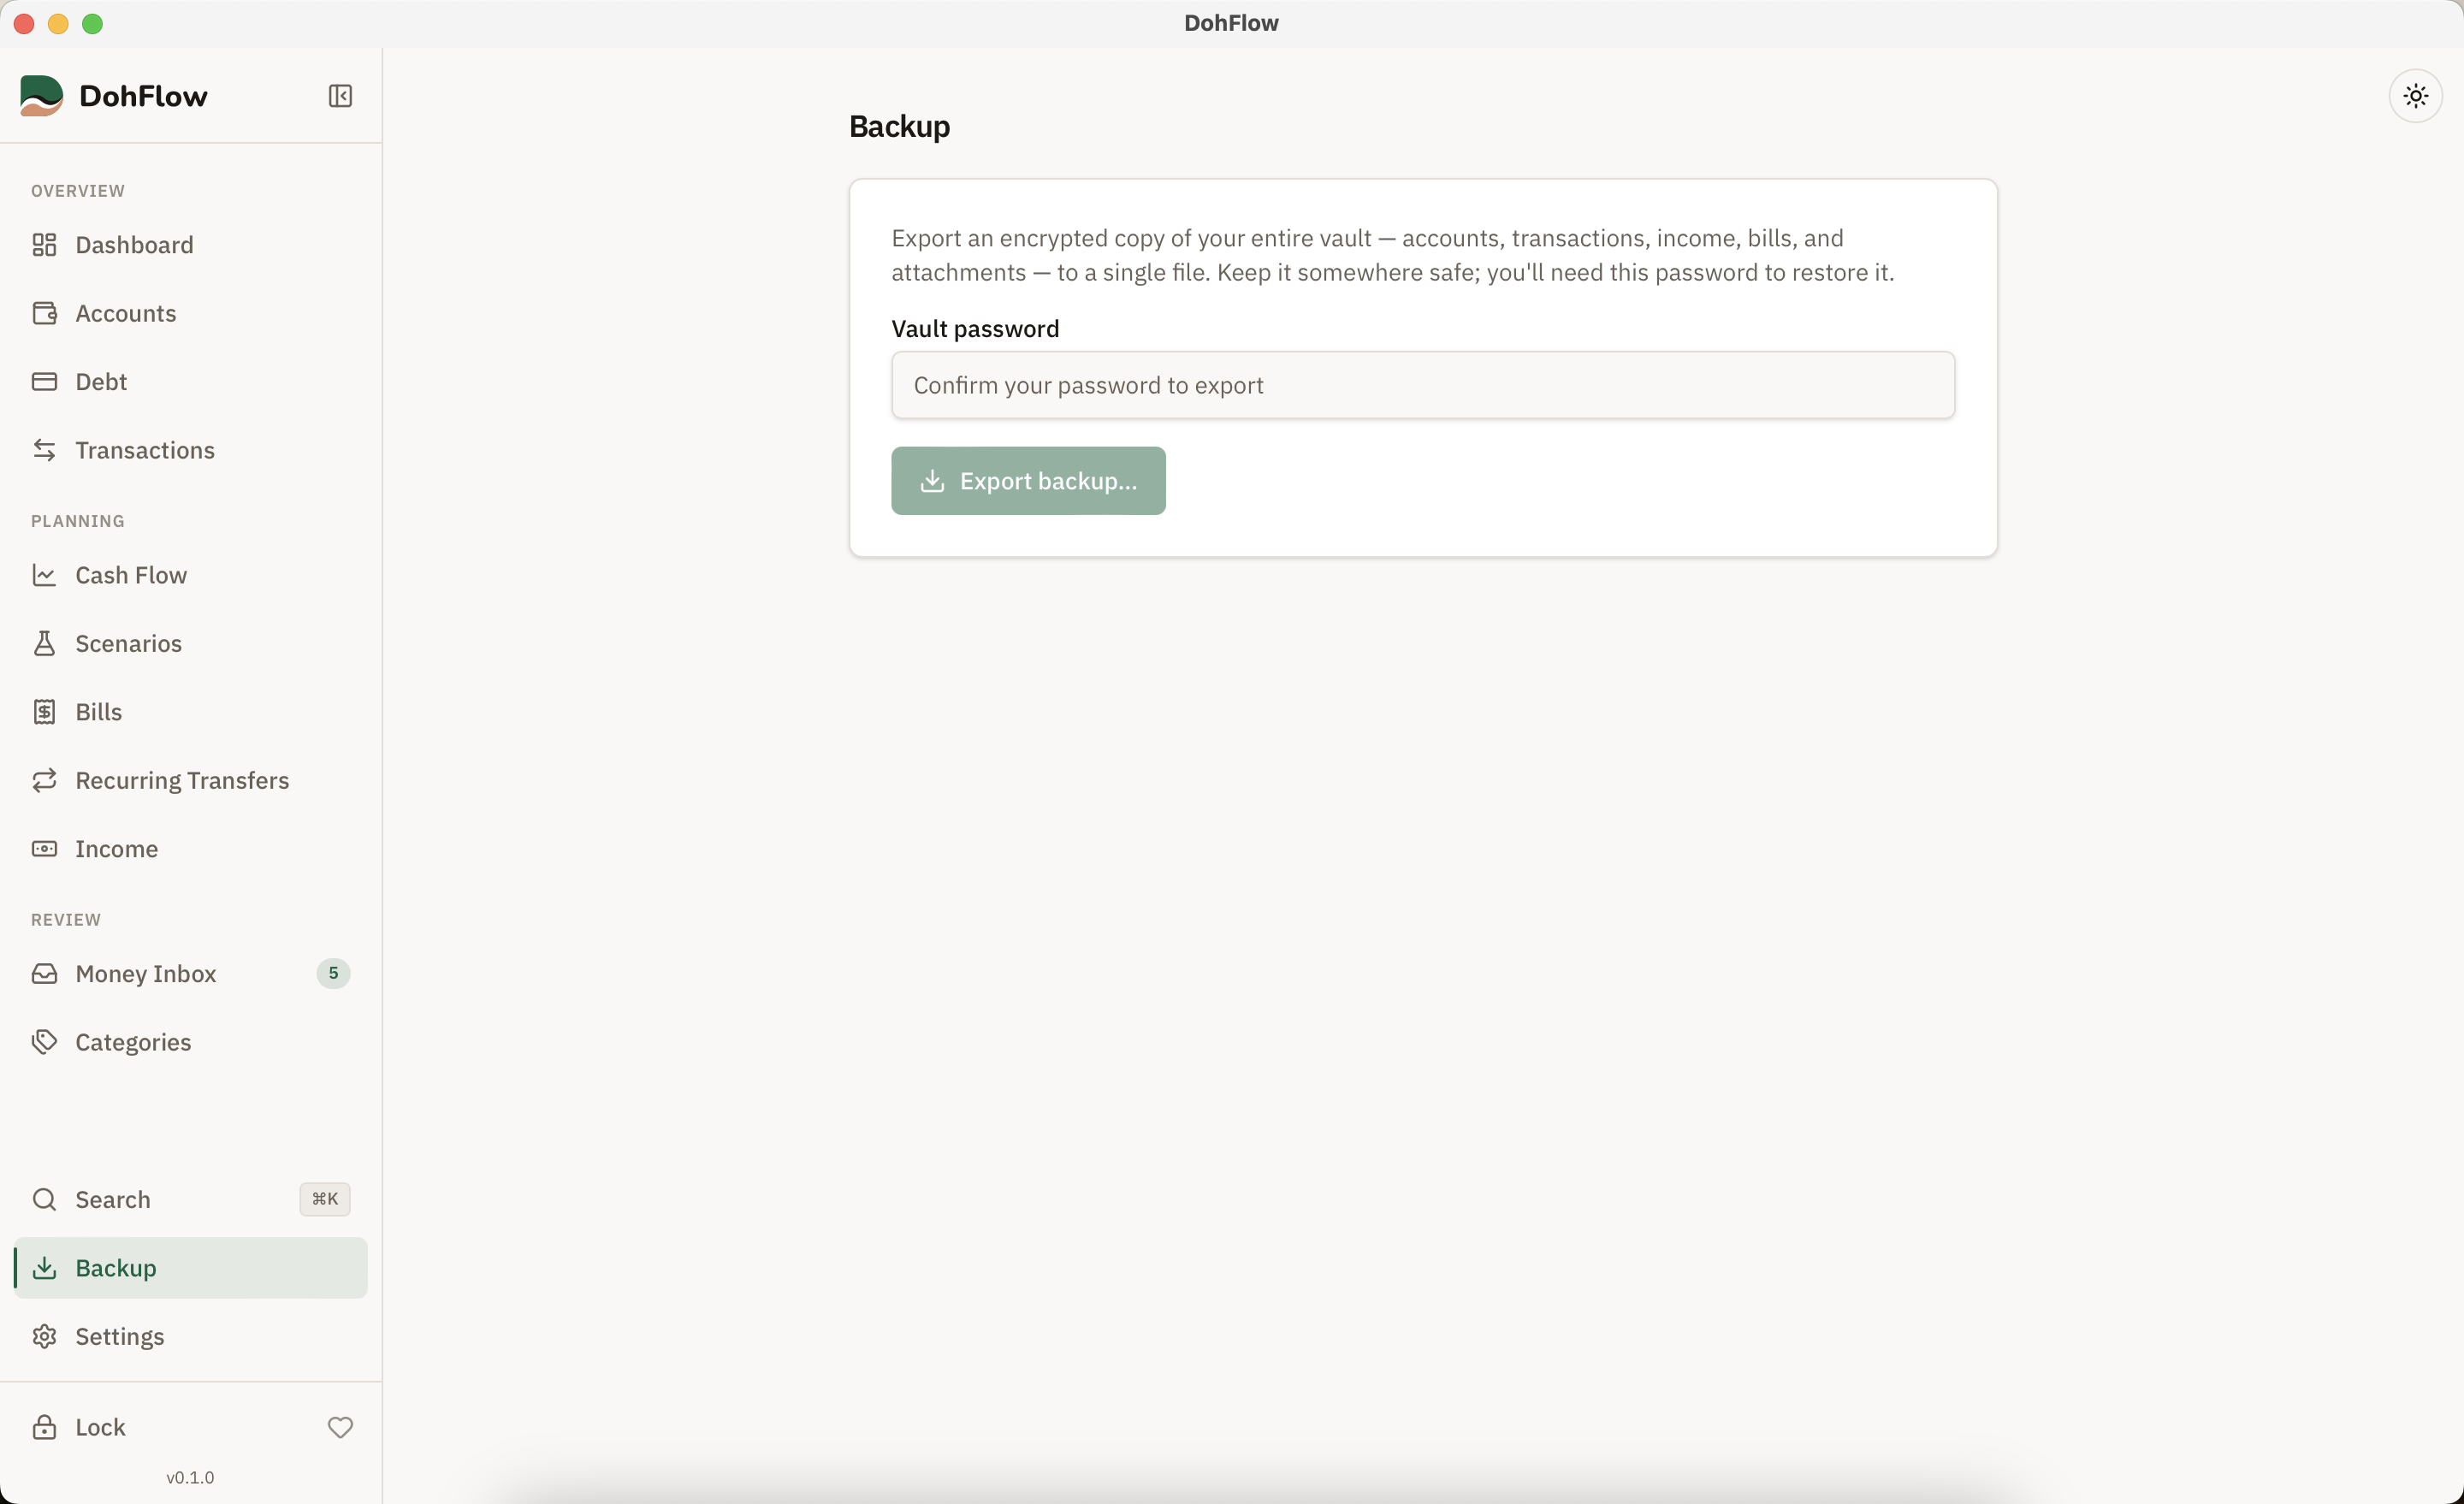2464x1504 pixels.
Task: Click the heart icon beside Lock
Action: tap(340, 1427)
